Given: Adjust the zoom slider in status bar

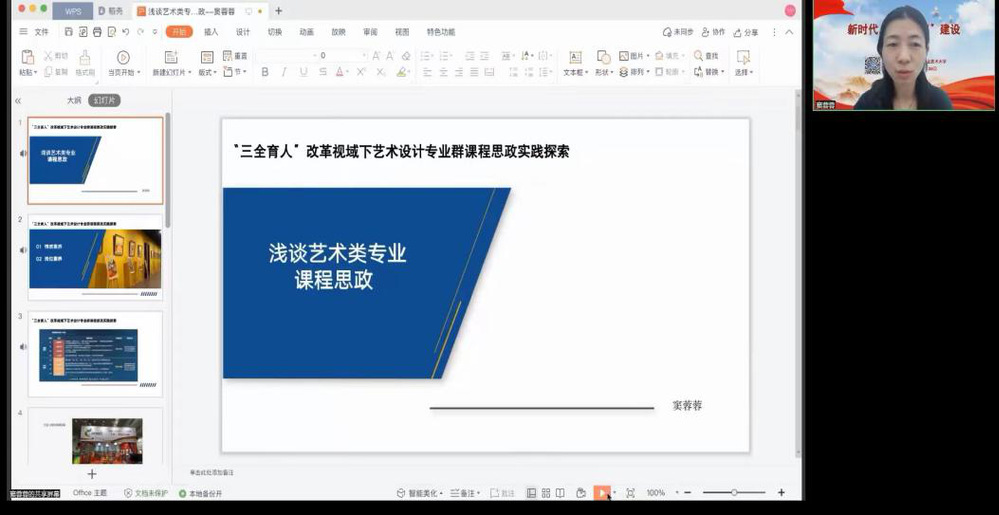Looking at the screenshot, I should 734,493.
